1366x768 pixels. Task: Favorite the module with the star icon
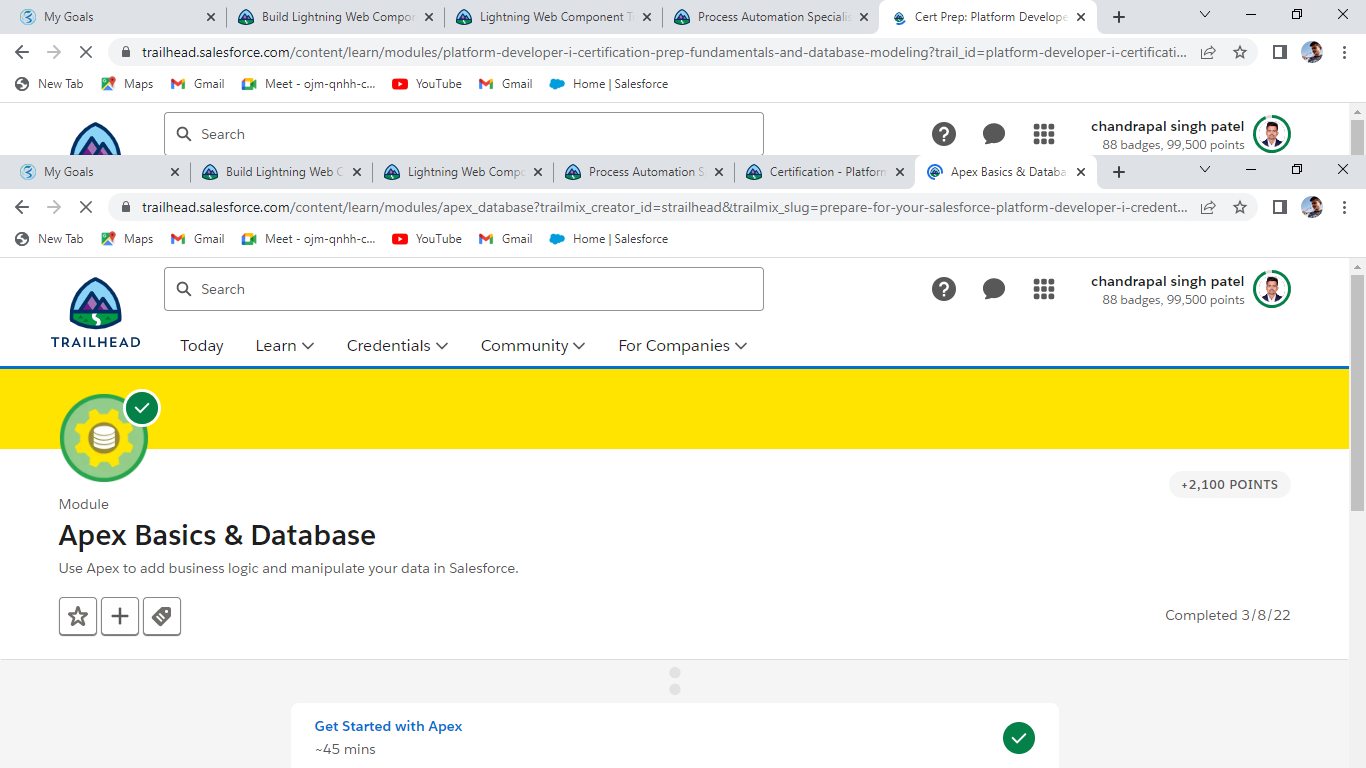78,616
